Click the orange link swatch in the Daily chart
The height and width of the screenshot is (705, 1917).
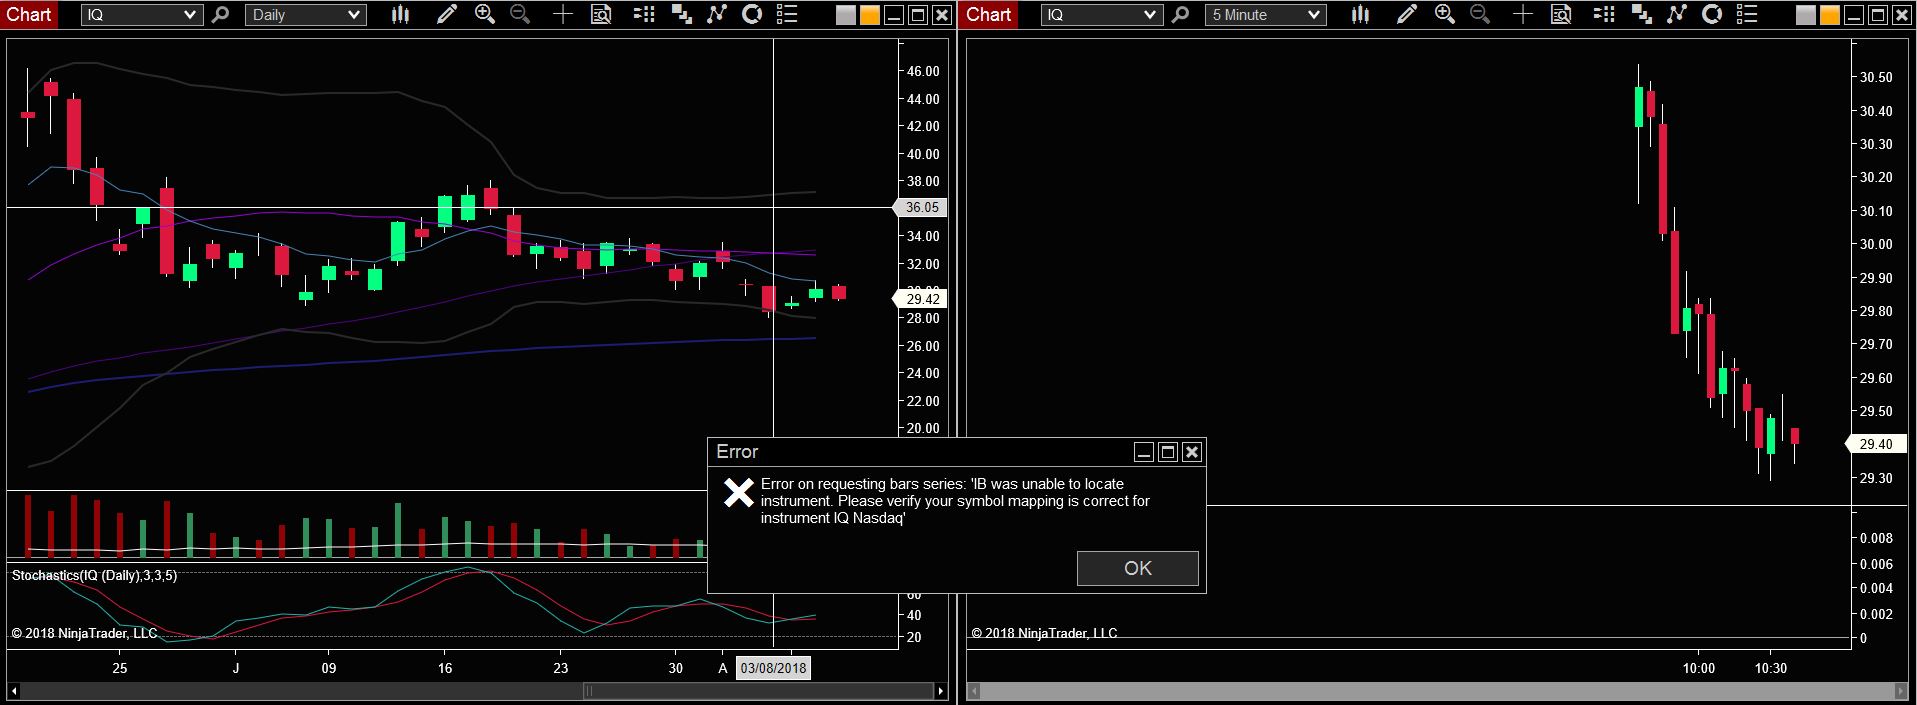coord(869,15)
